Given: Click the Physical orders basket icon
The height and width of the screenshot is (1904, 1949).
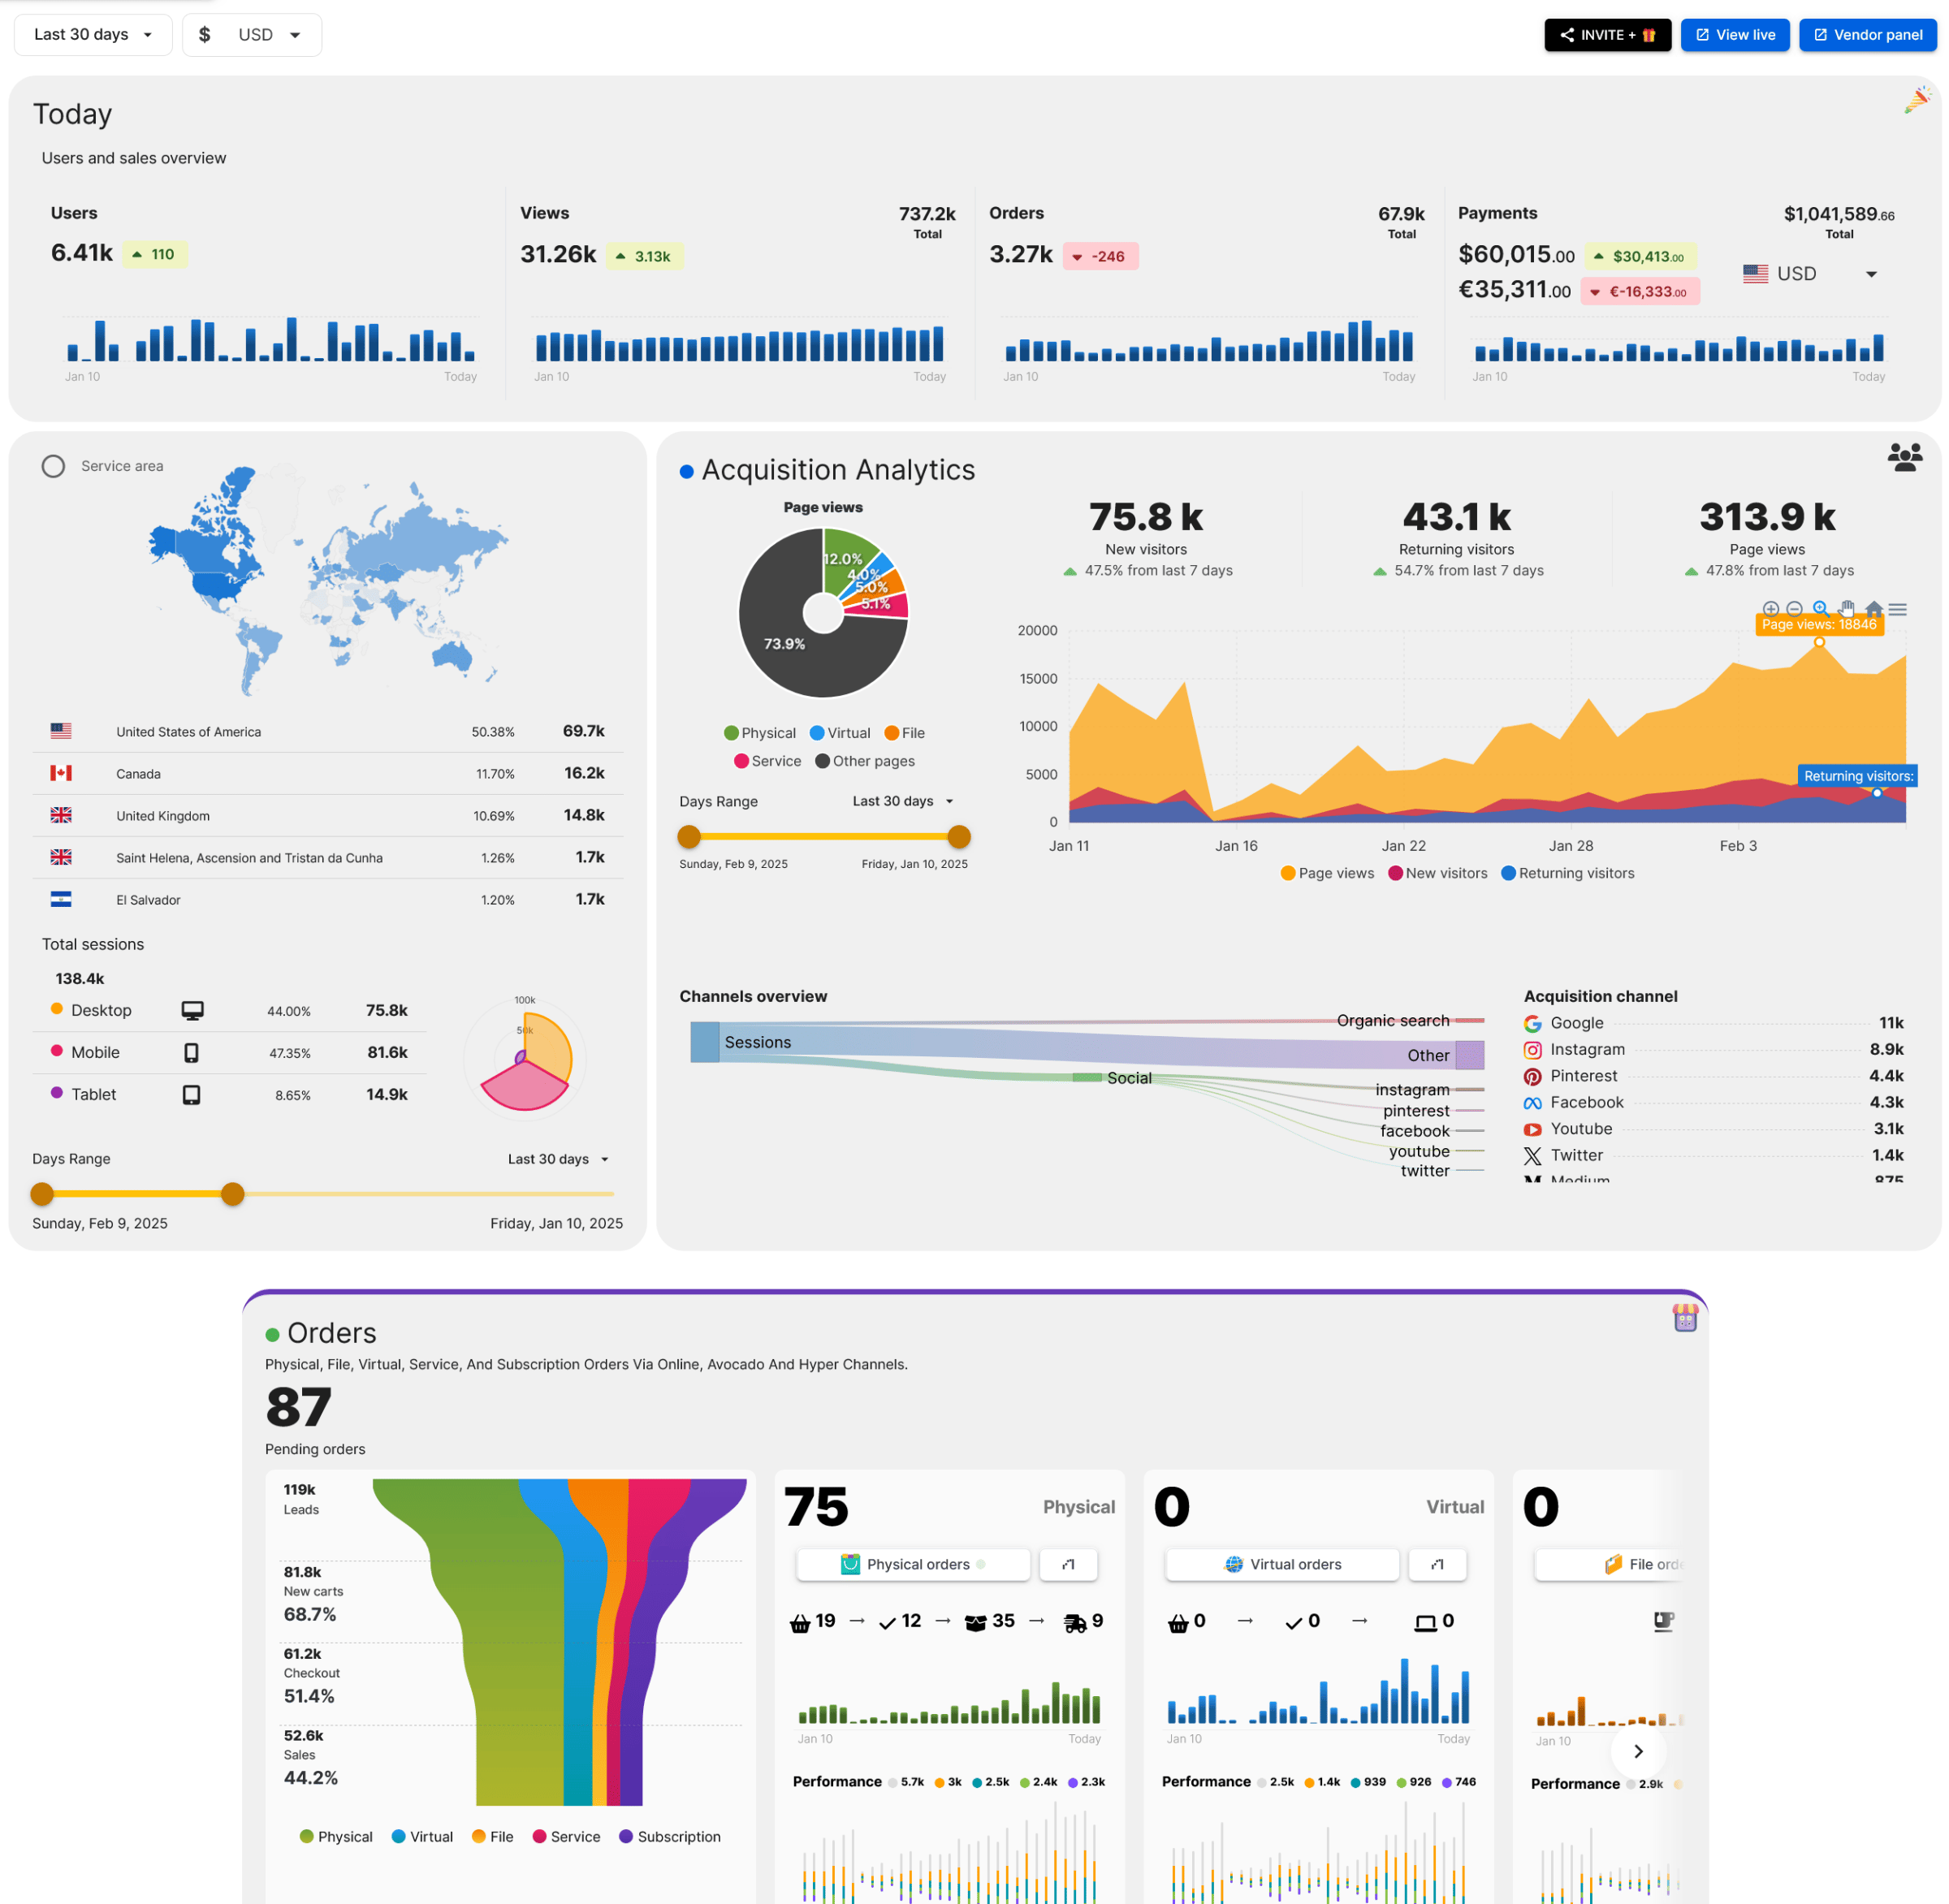Looking at the screenshot, I should pos(799,1623).
